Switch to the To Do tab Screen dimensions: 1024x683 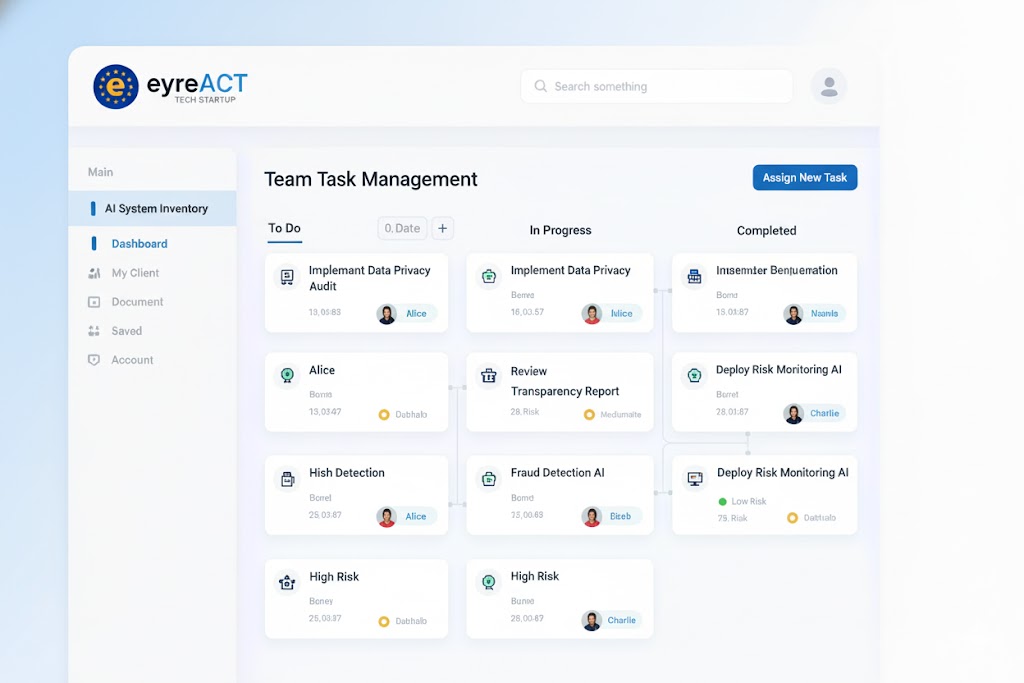pos(284,229)
